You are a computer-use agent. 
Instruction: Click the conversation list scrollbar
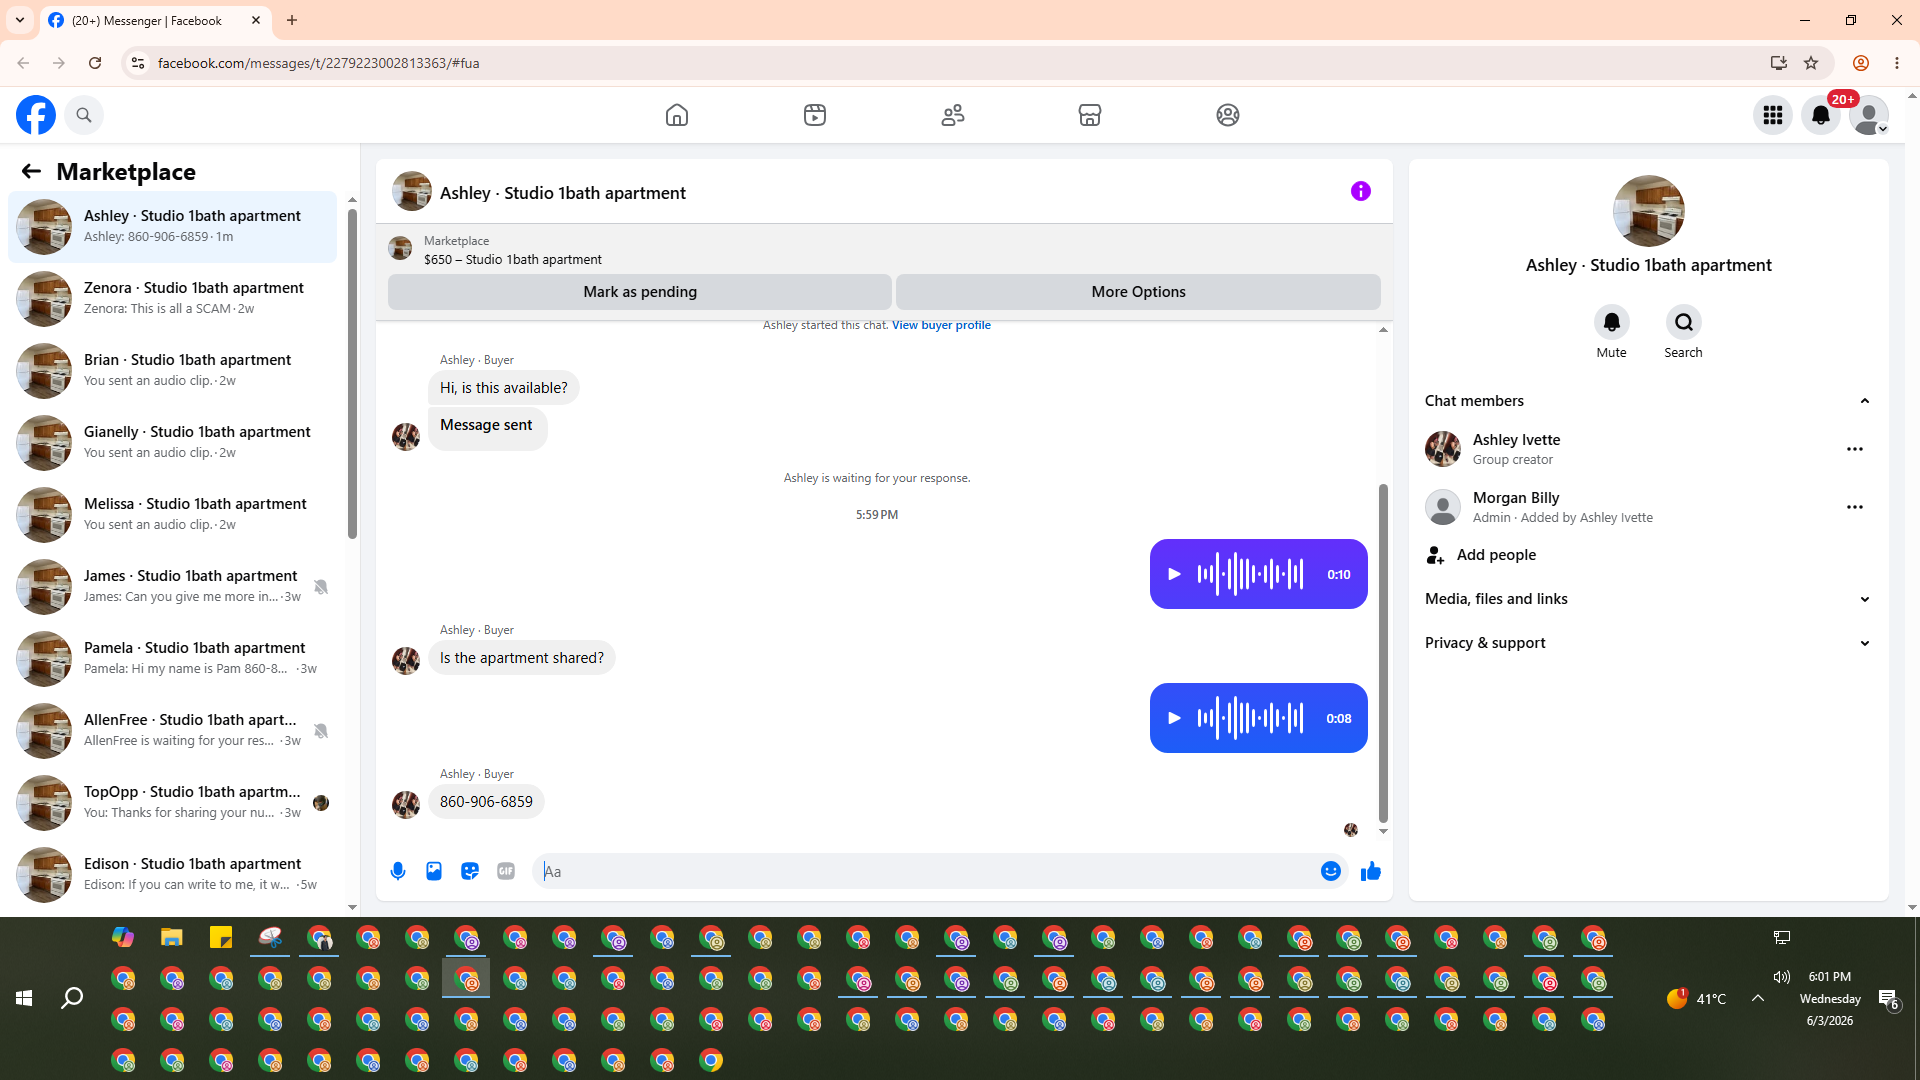click(352, 374)
